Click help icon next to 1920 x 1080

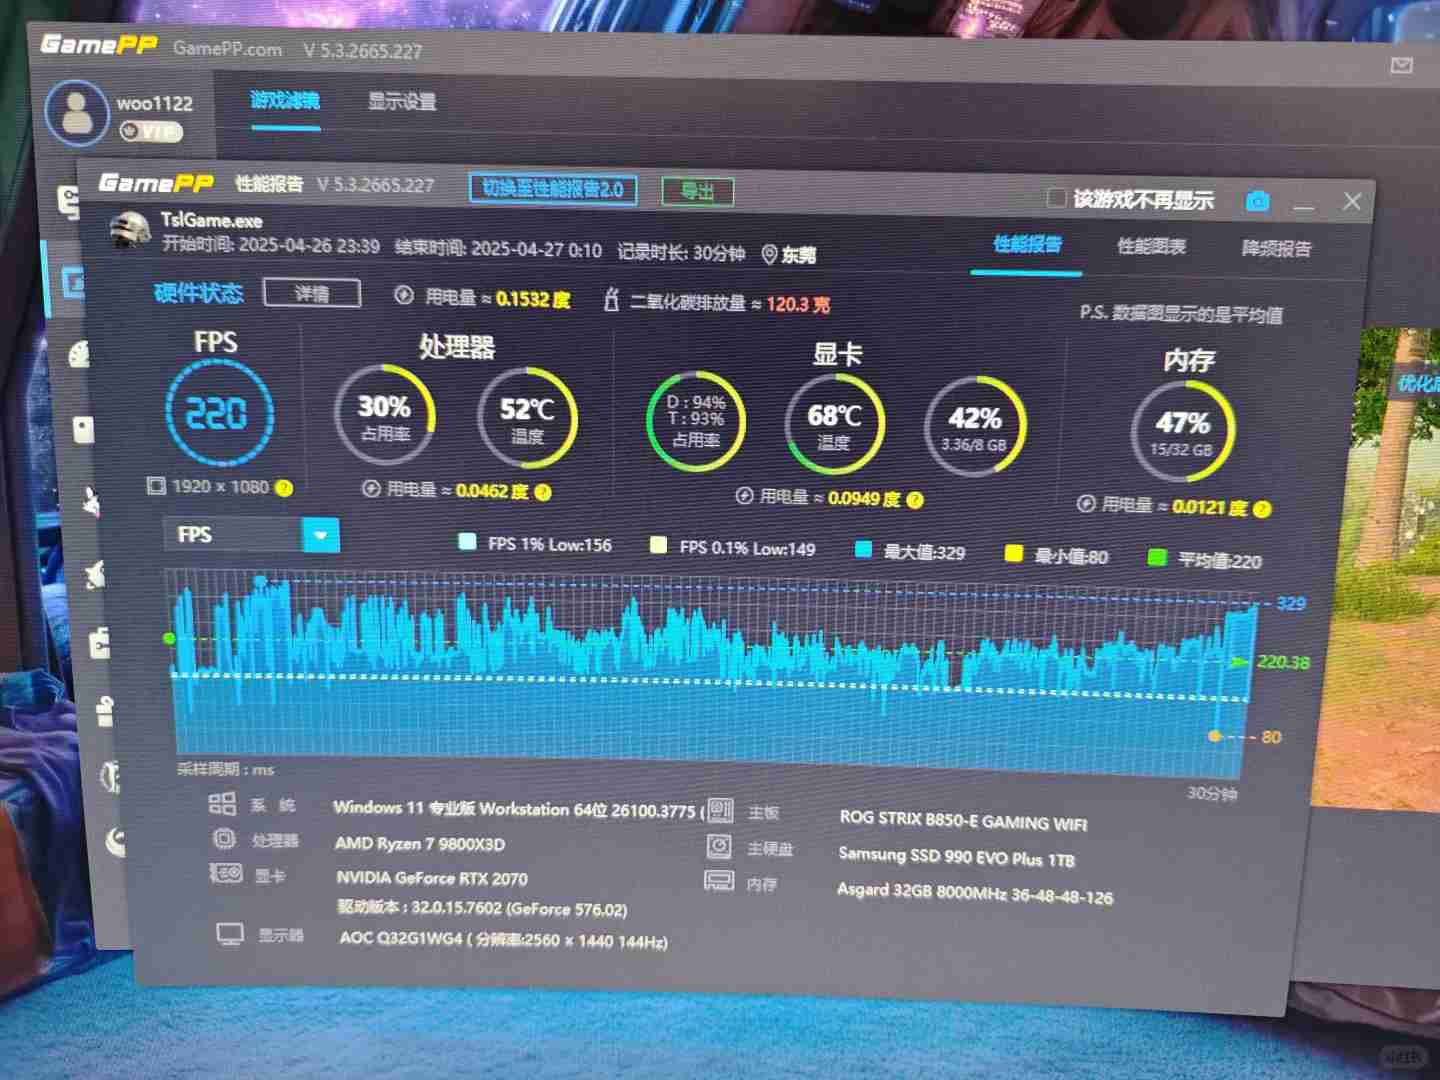[284, 488]
